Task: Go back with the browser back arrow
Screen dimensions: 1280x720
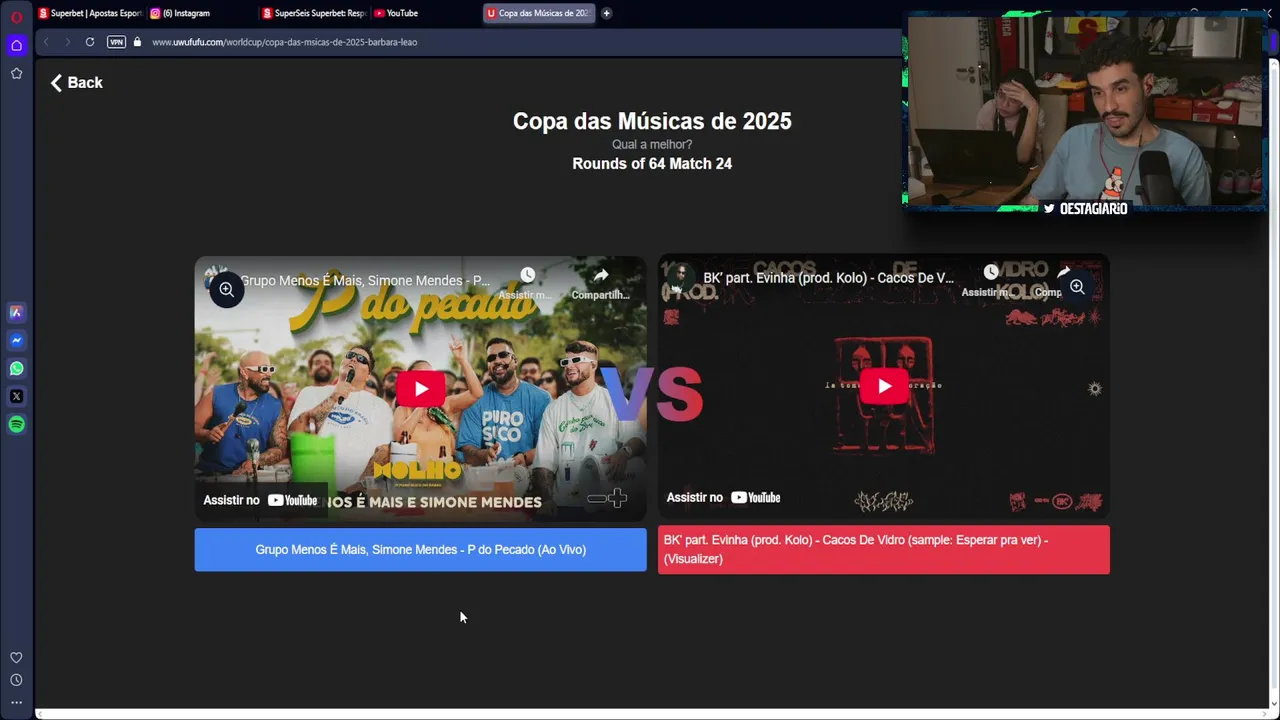Action: [x=46, y=42]
